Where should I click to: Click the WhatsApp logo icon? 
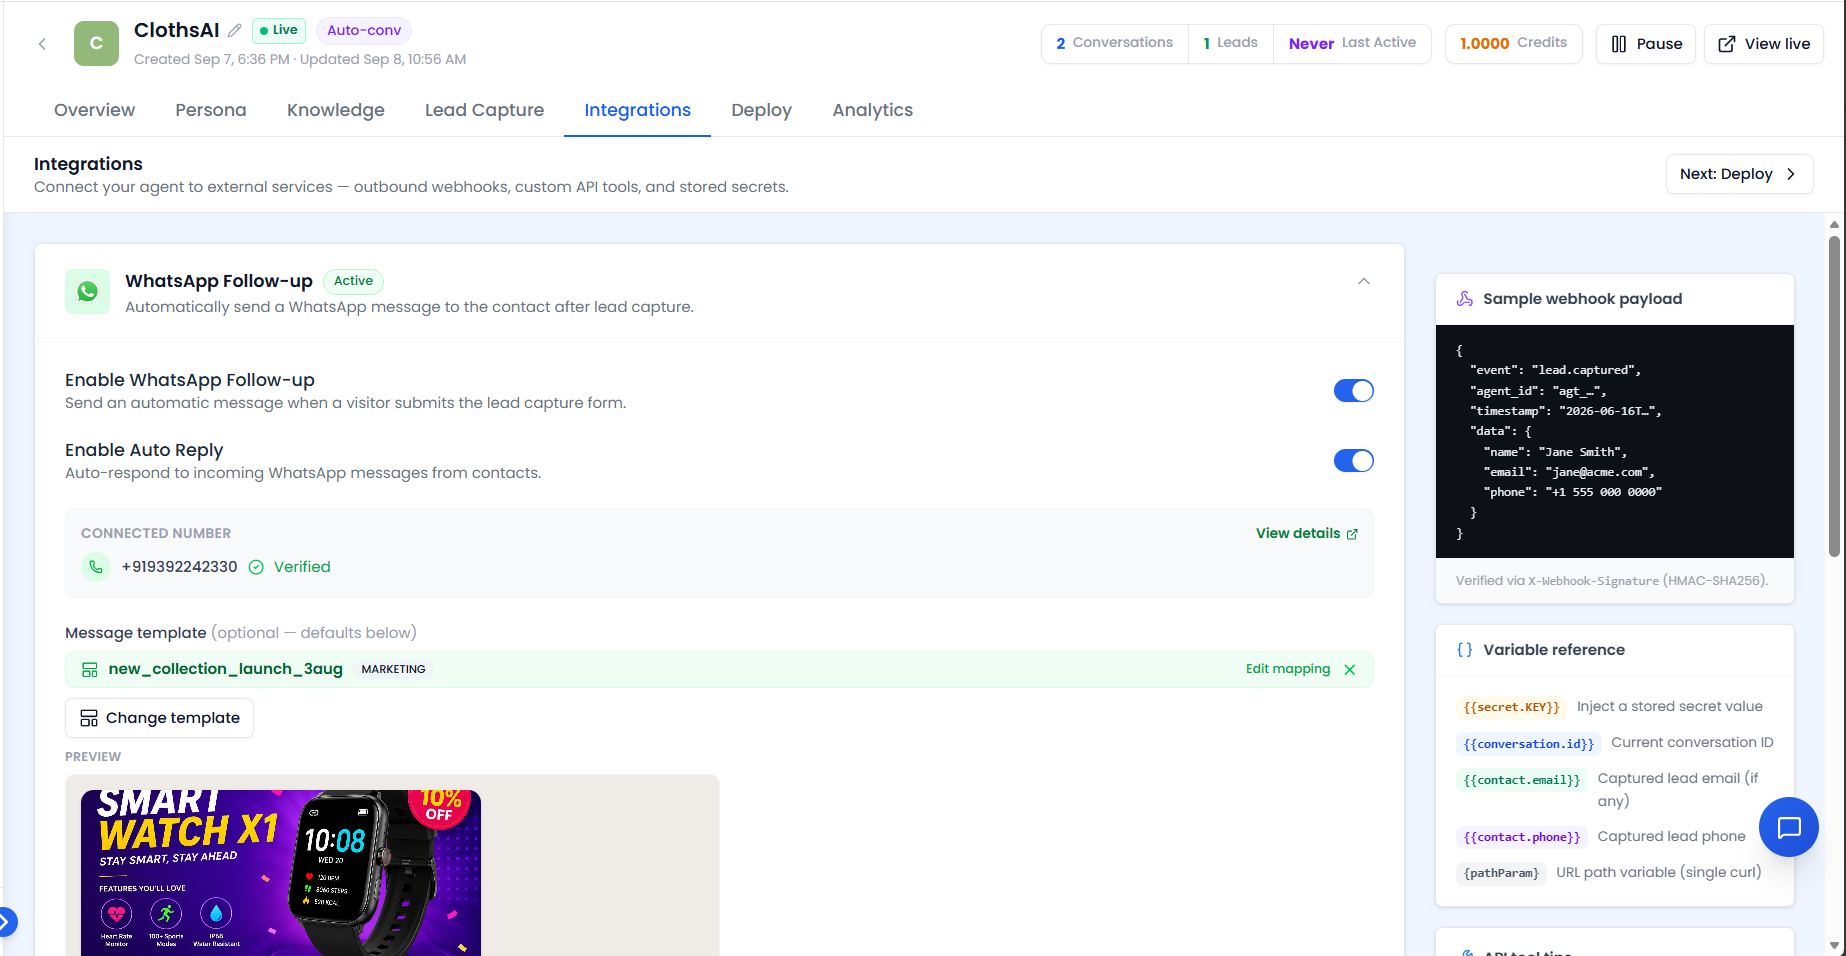click(x=88, y=291)
